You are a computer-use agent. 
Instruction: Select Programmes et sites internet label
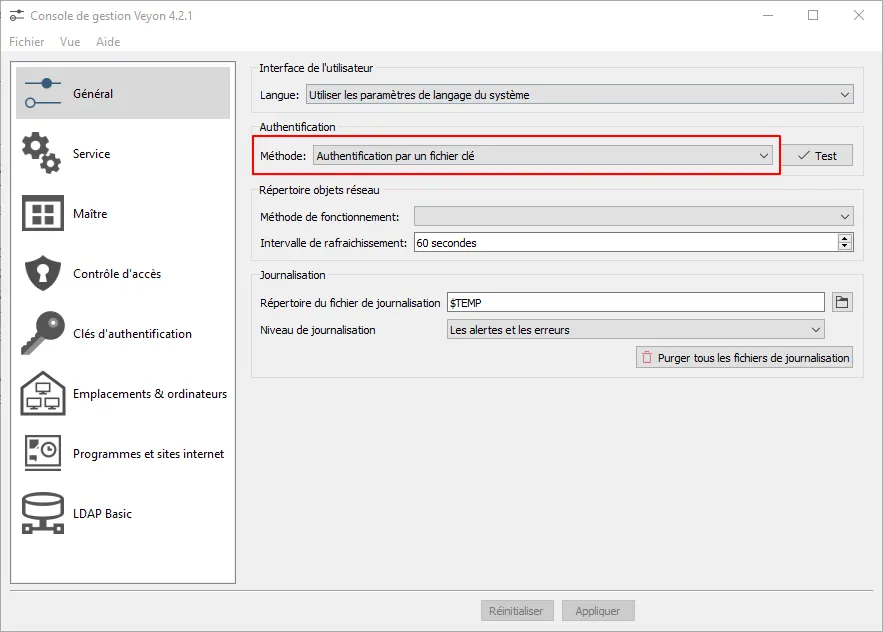click(x=149, y=453)
